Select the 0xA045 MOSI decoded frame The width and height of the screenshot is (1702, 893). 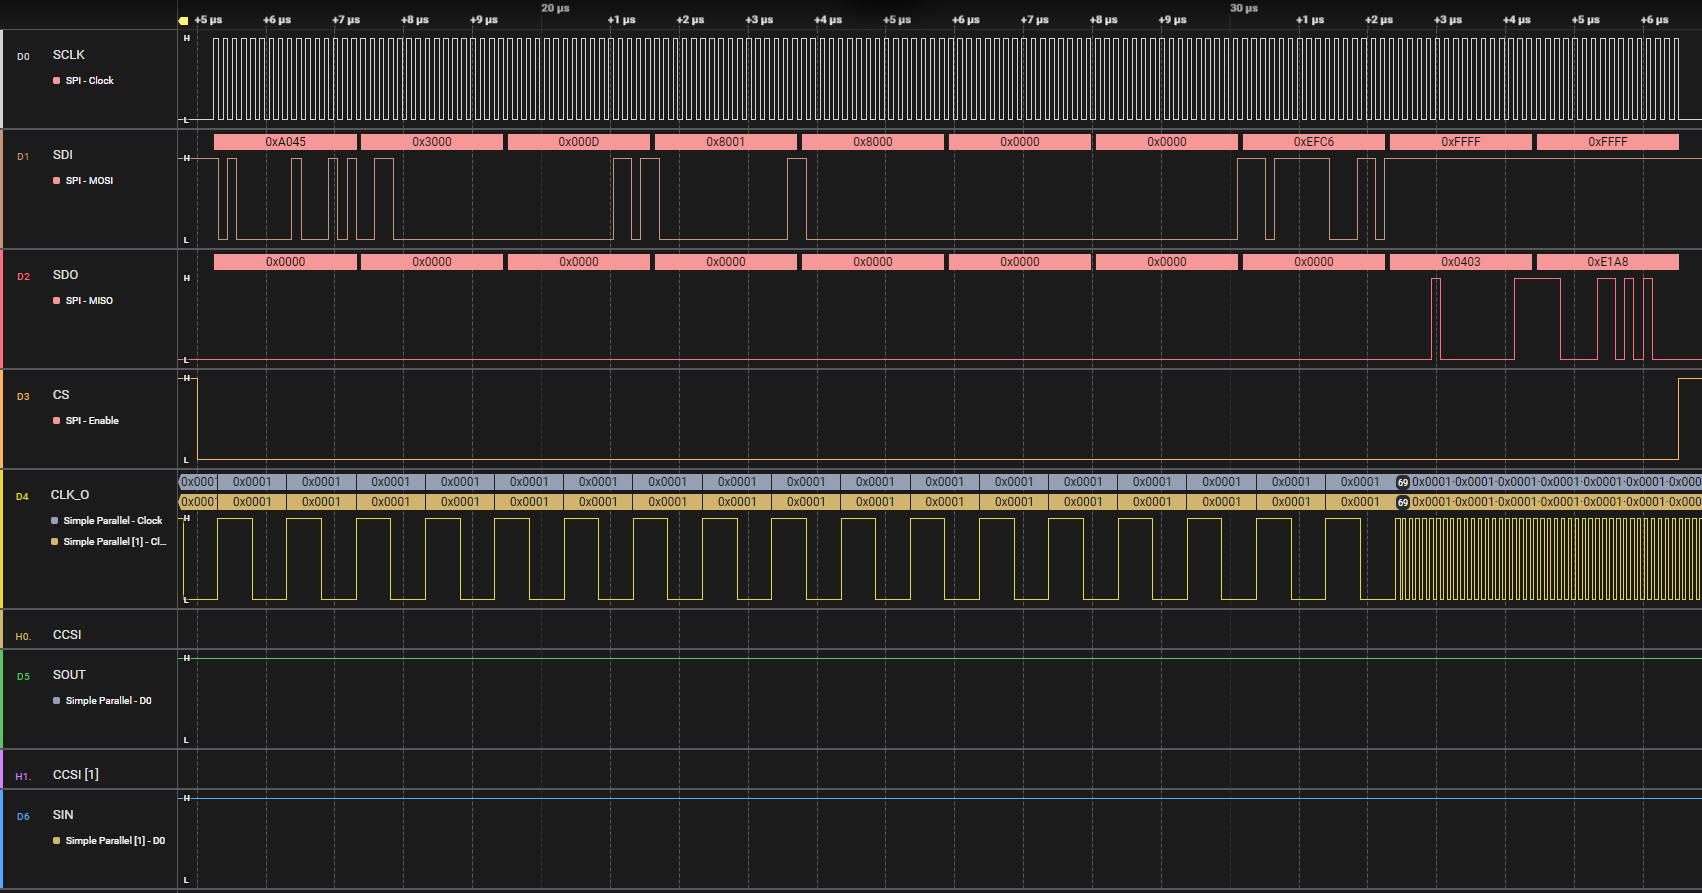[285, 142]
